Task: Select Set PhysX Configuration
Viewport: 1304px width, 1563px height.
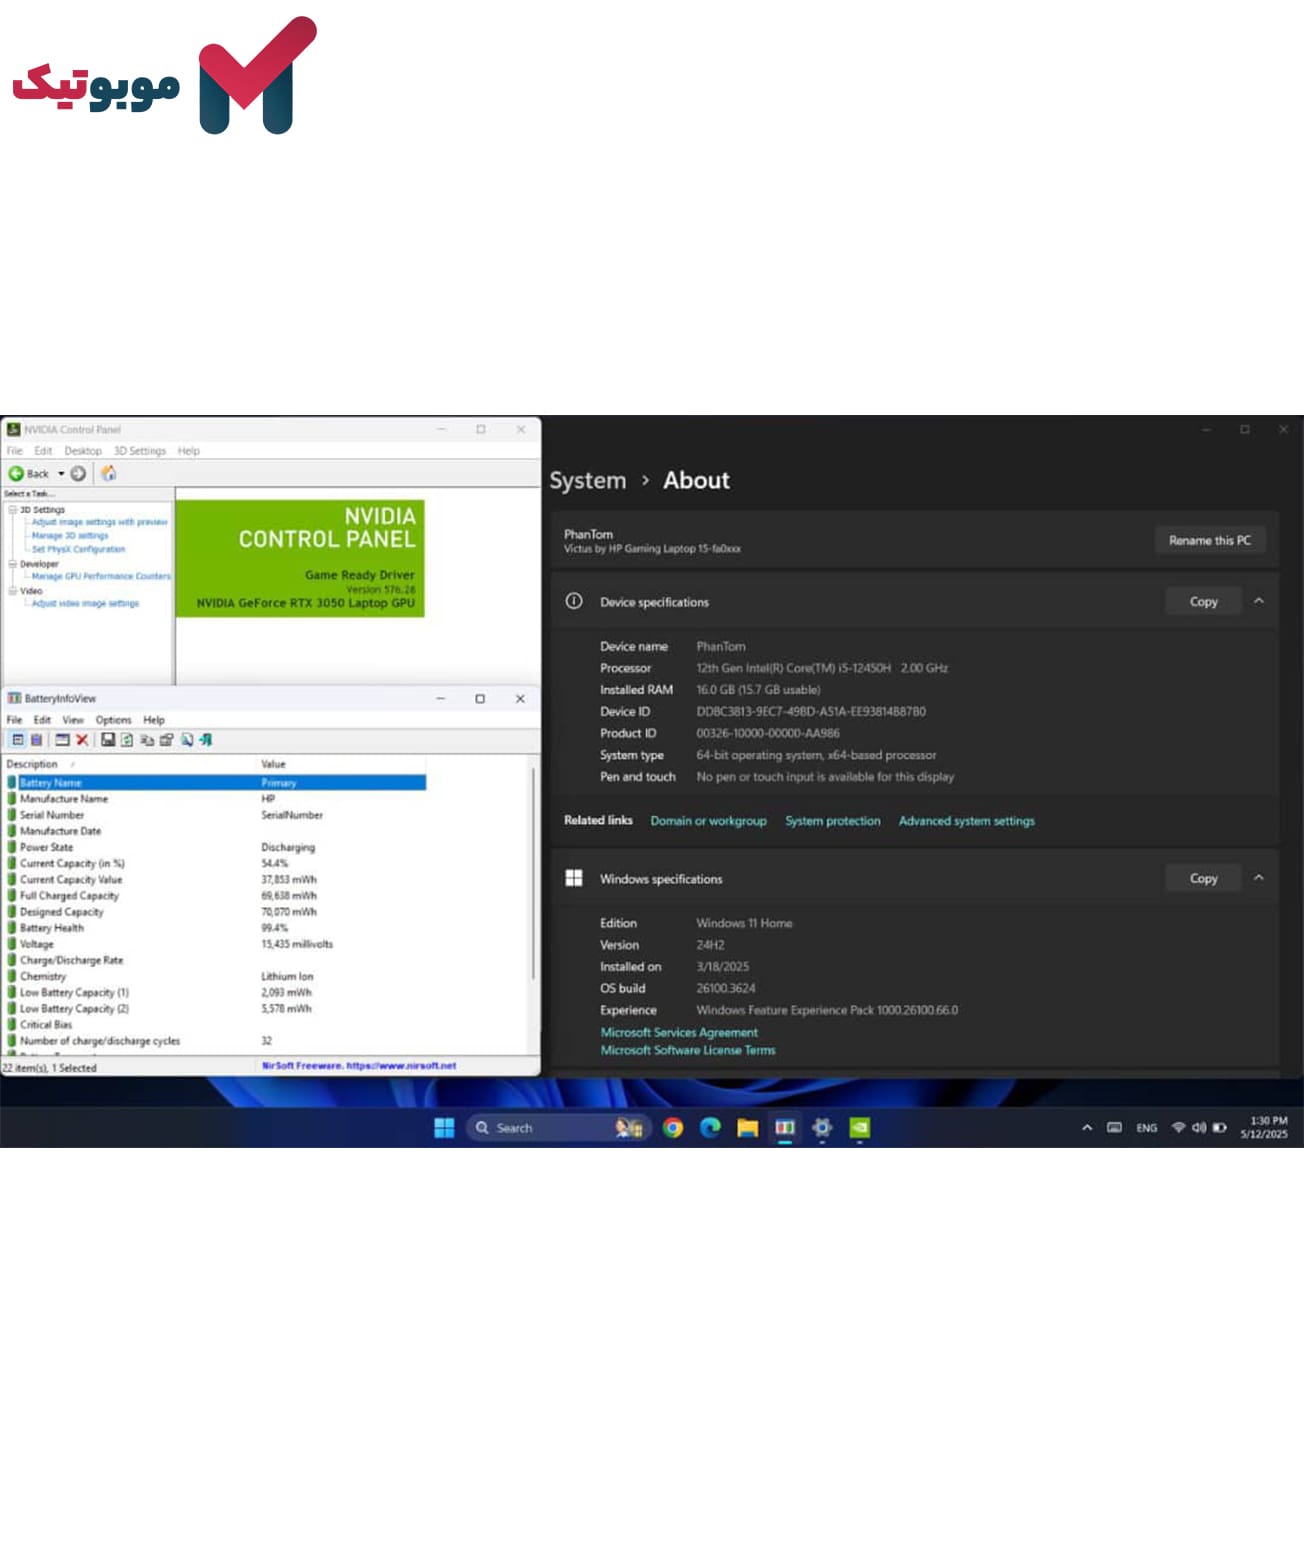Action: tap(78, 549)
